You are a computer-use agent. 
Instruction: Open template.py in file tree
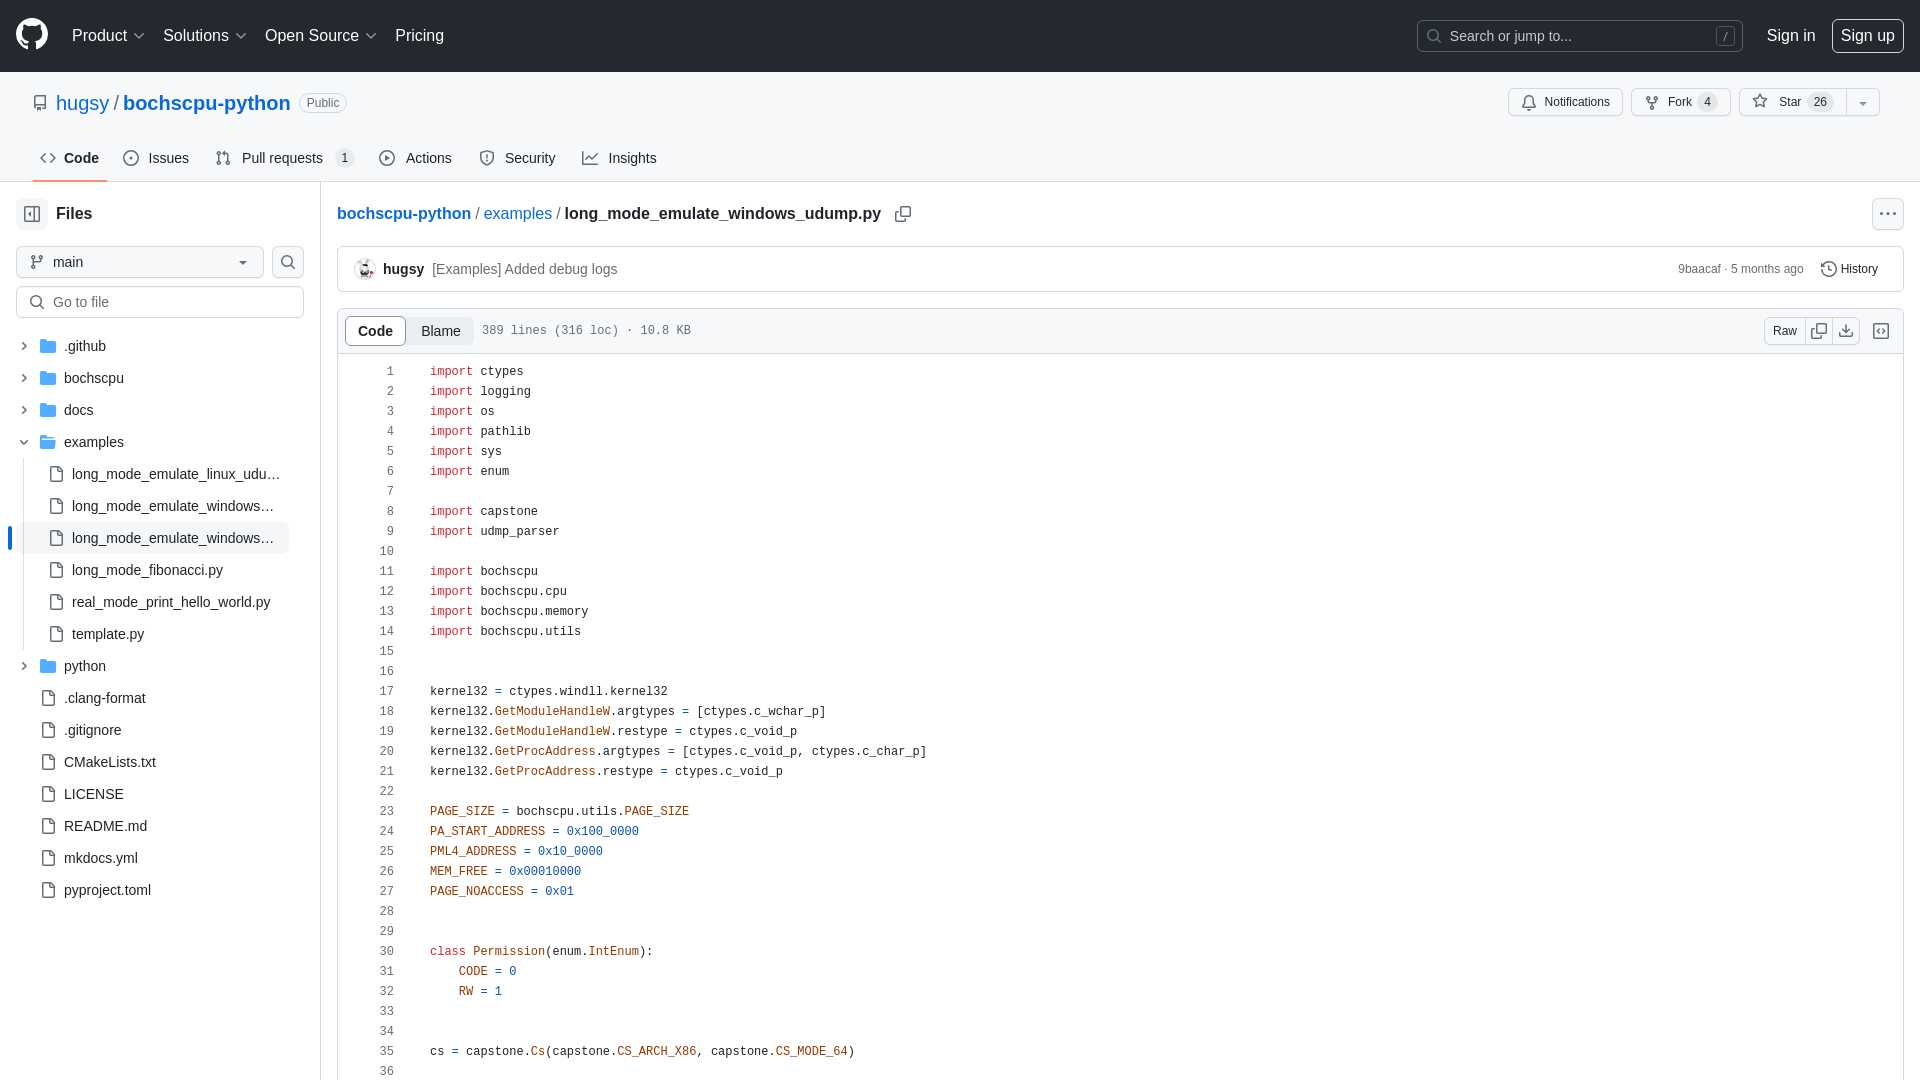click(108, 634)
